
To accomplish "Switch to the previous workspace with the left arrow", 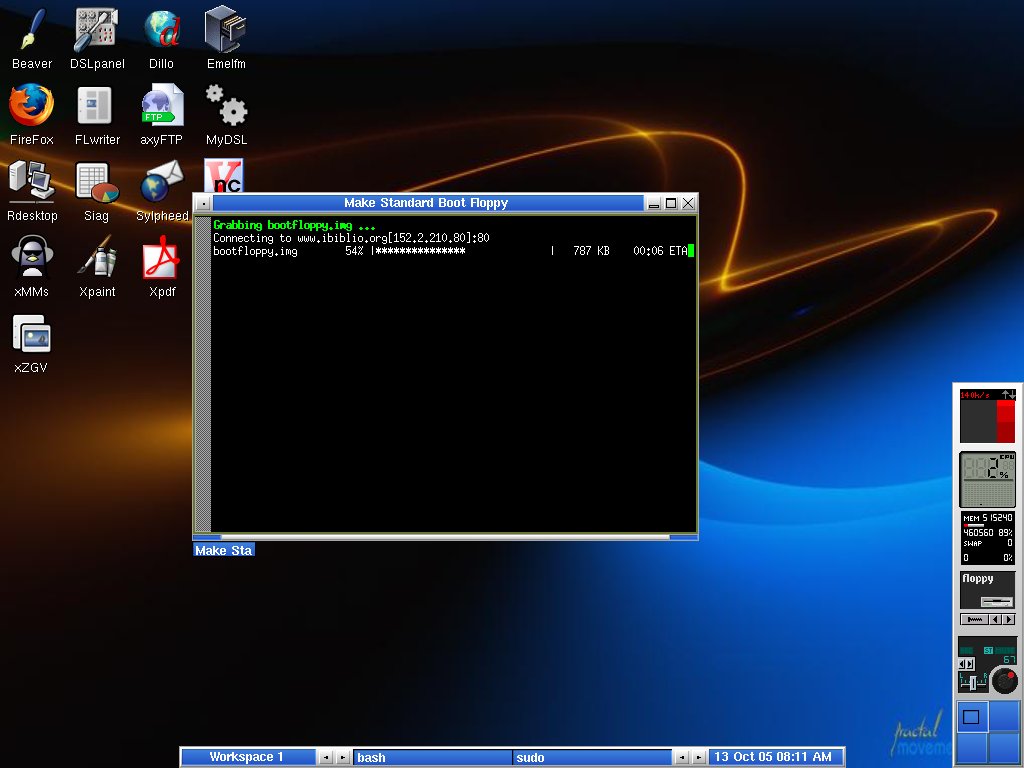I will (x=326, y=758).
